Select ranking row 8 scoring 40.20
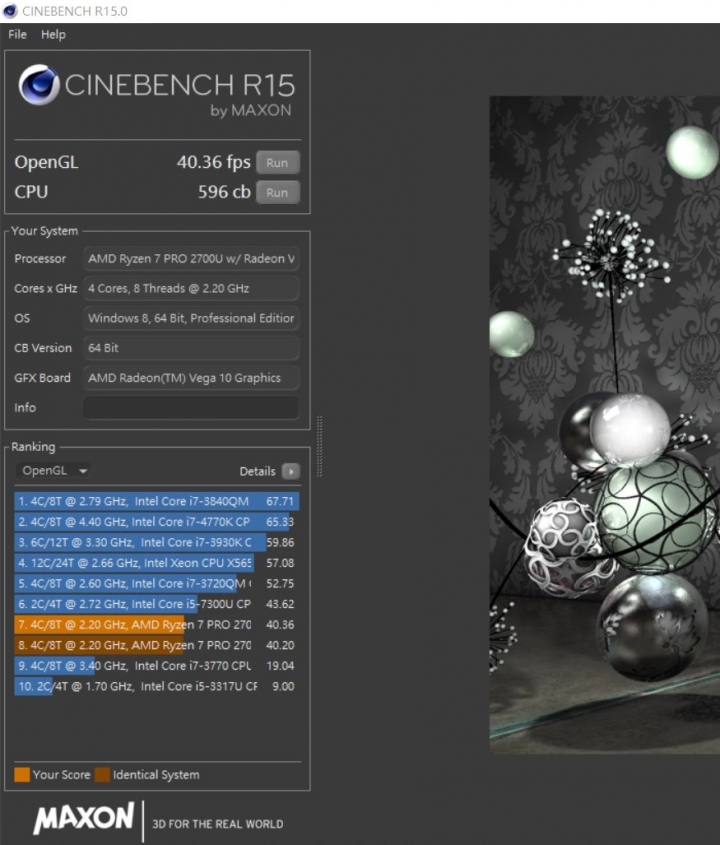720x845 pixels. click(156, 645)
